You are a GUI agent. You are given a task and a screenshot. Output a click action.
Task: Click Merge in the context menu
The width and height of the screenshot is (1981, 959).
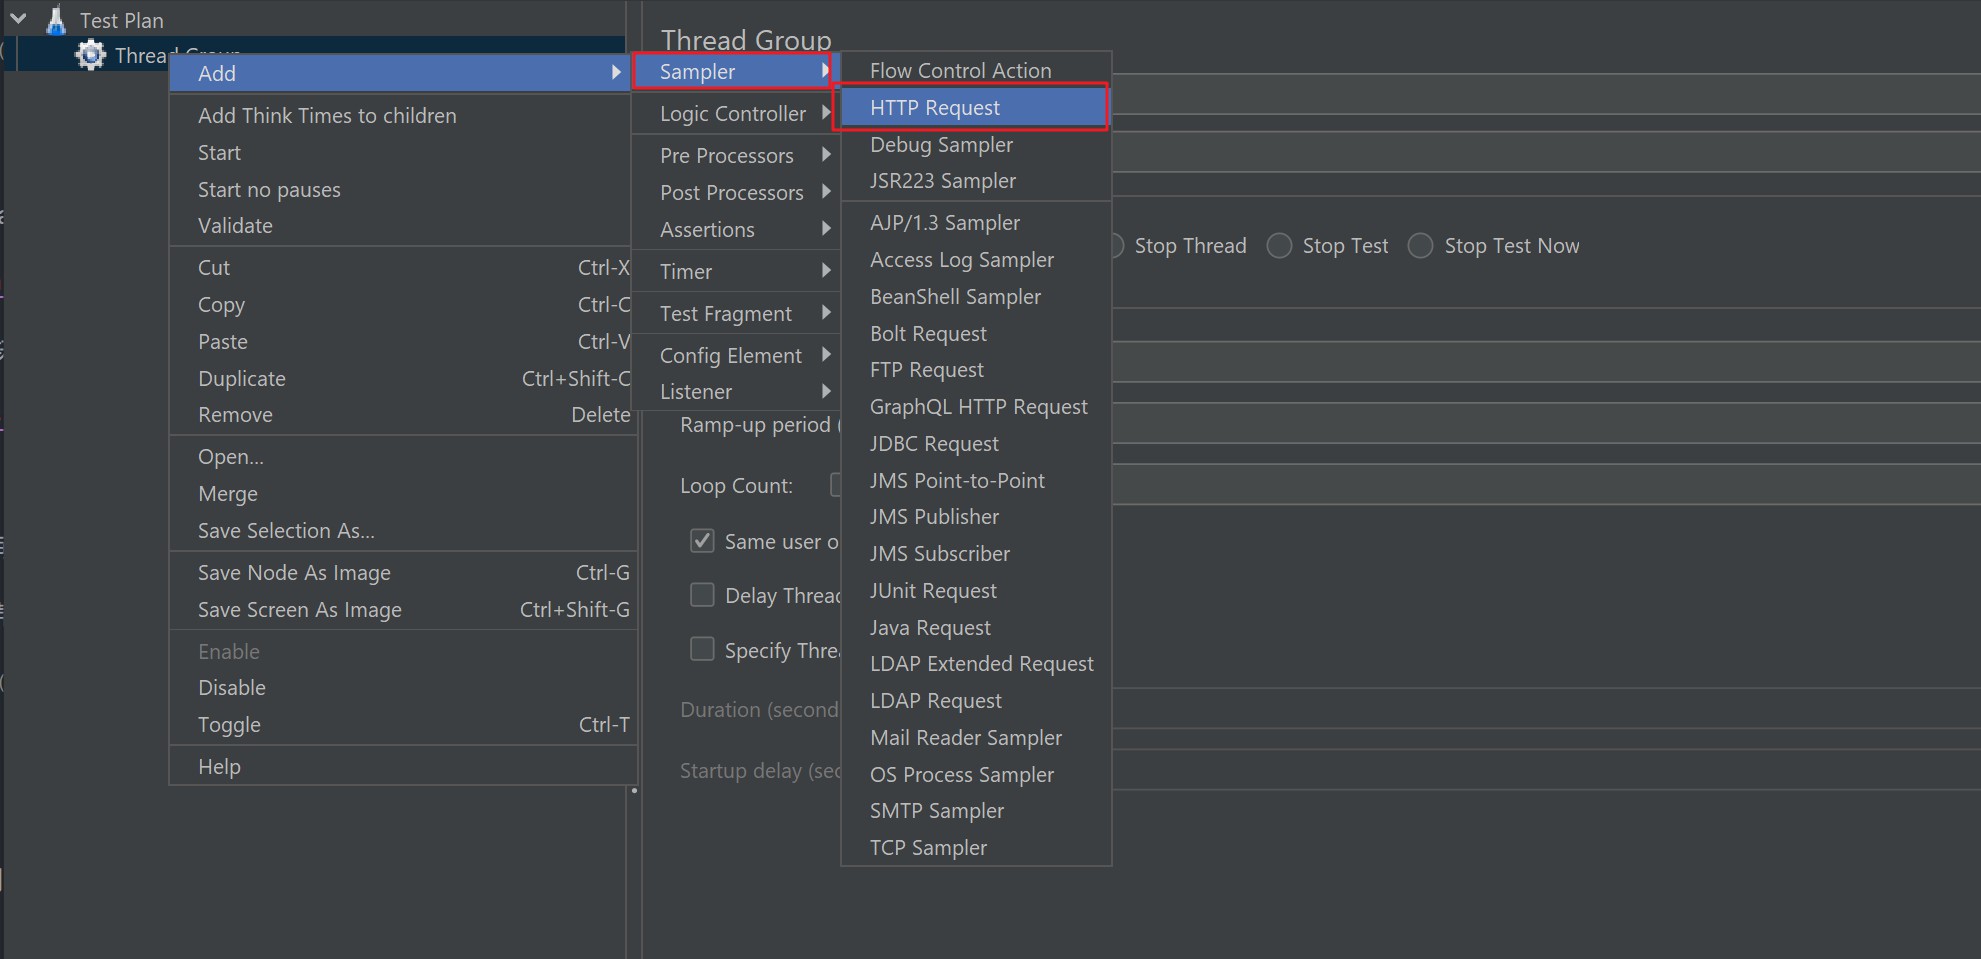(403, 493)
